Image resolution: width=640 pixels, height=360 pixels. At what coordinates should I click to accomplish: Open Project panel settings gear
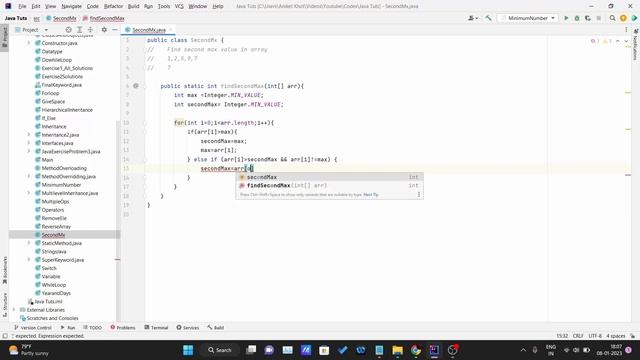click(x=104, y=30)
